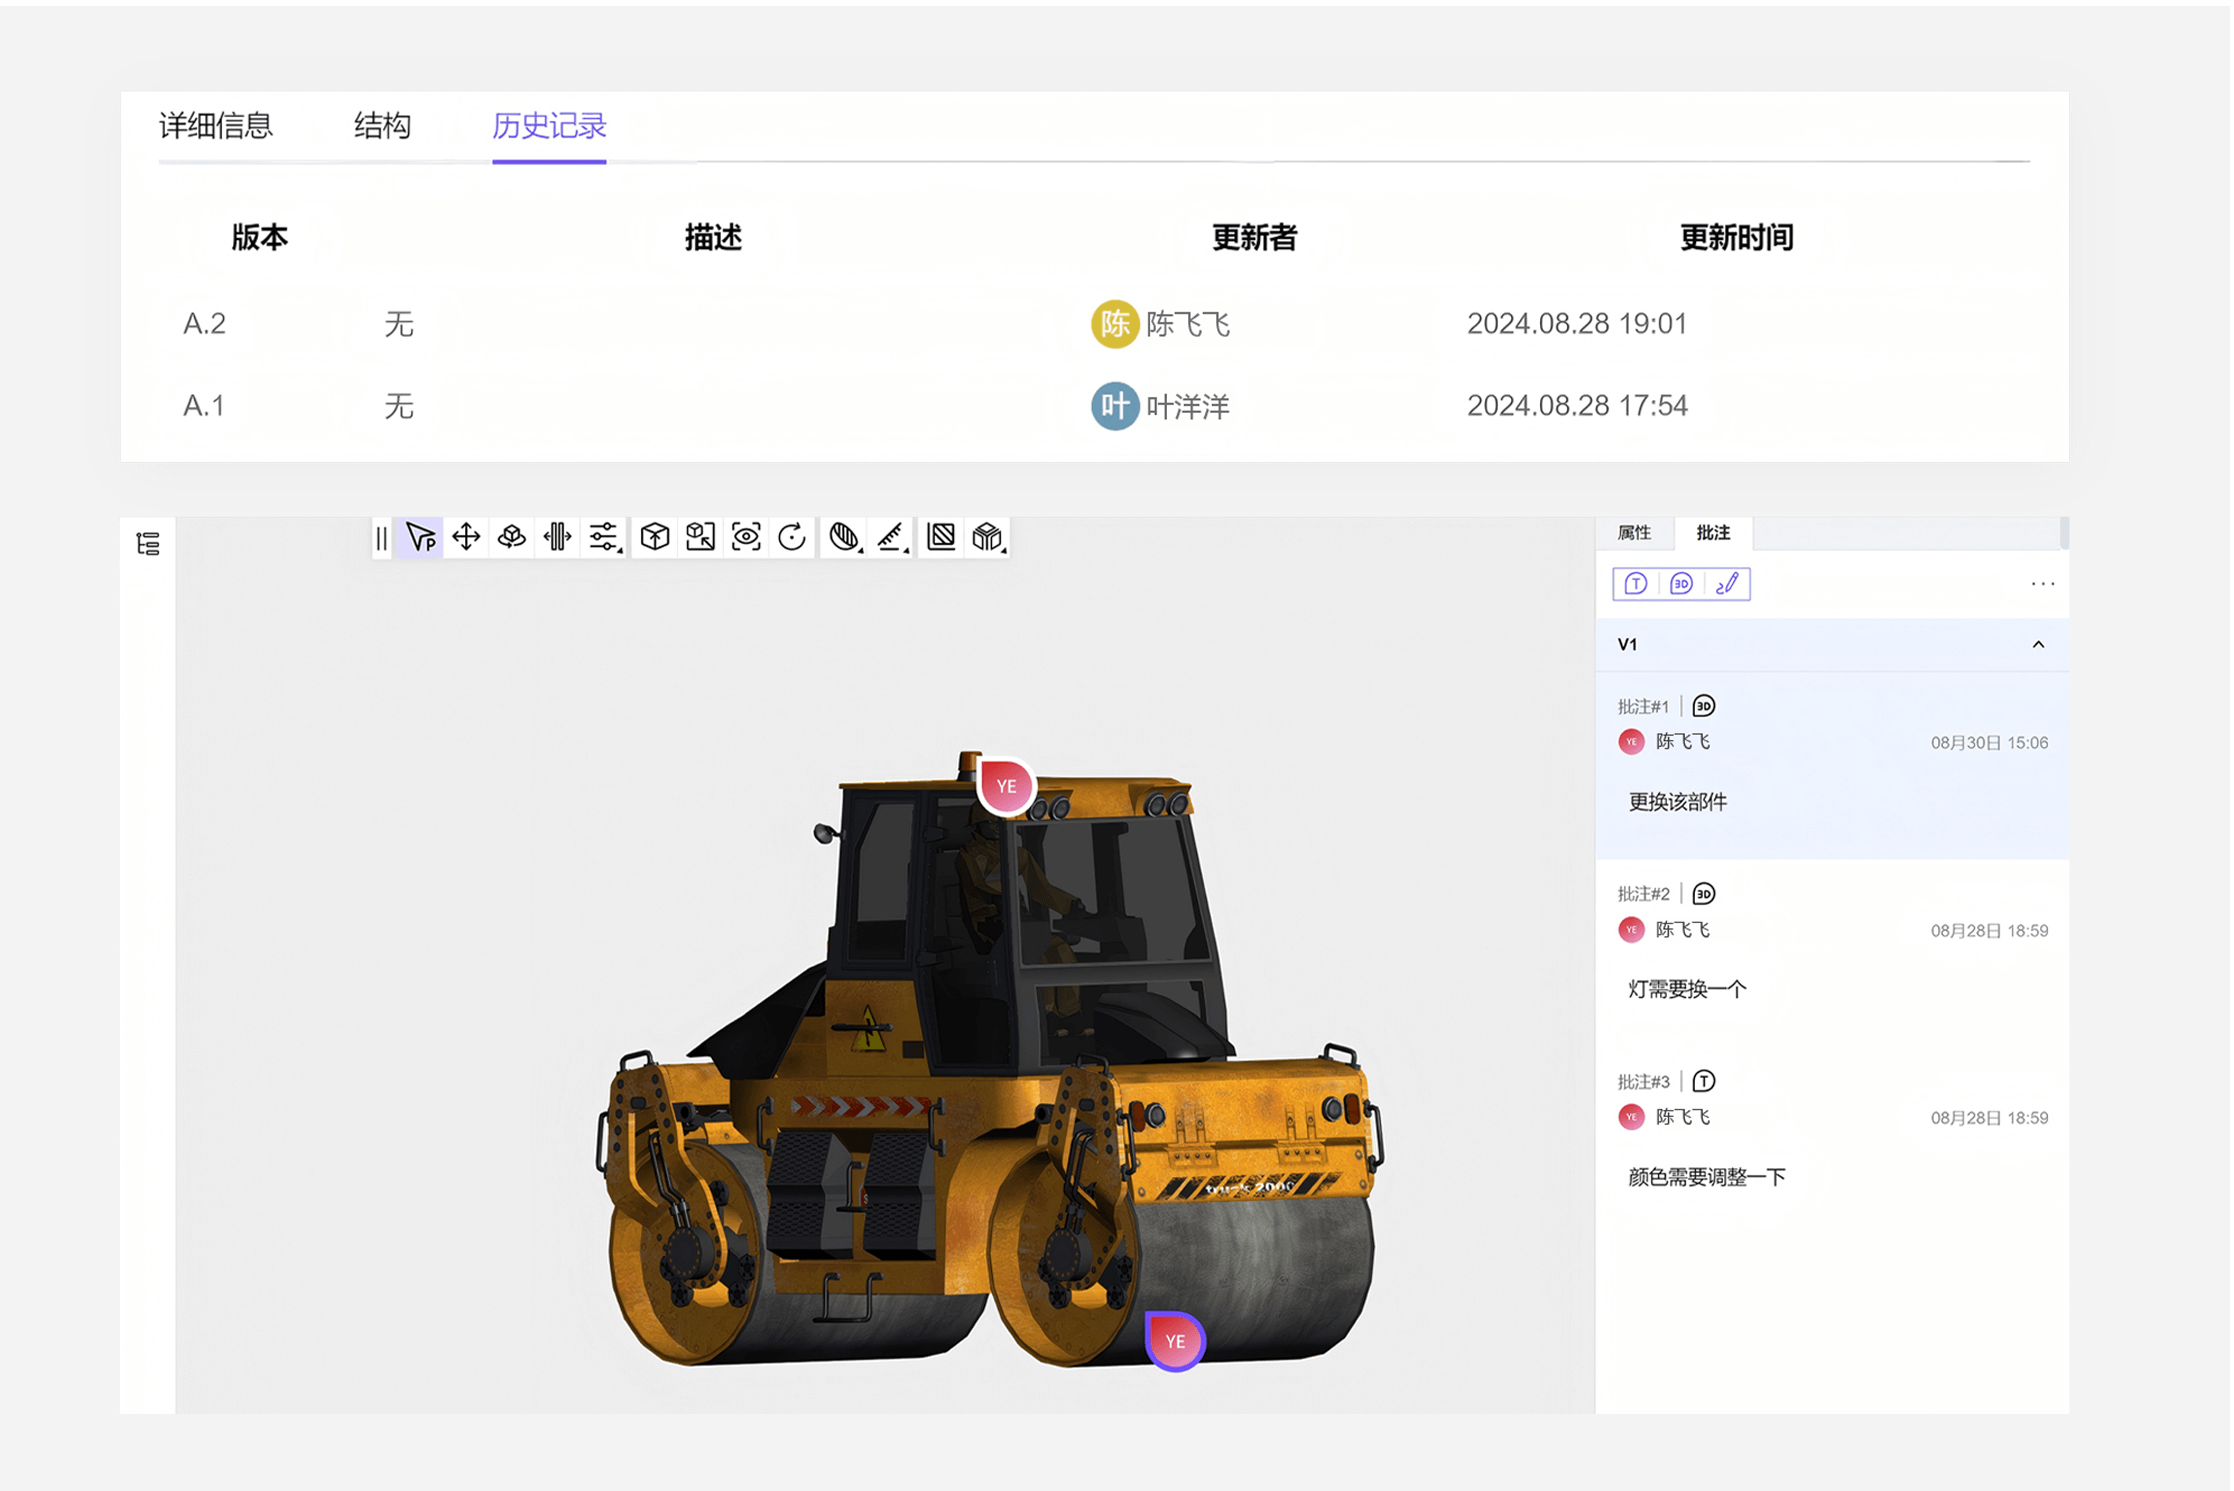The height and width of the screenshot is (1491, 2234).
Task: Open the 详细信息 tab
Action: click(218, 126)
